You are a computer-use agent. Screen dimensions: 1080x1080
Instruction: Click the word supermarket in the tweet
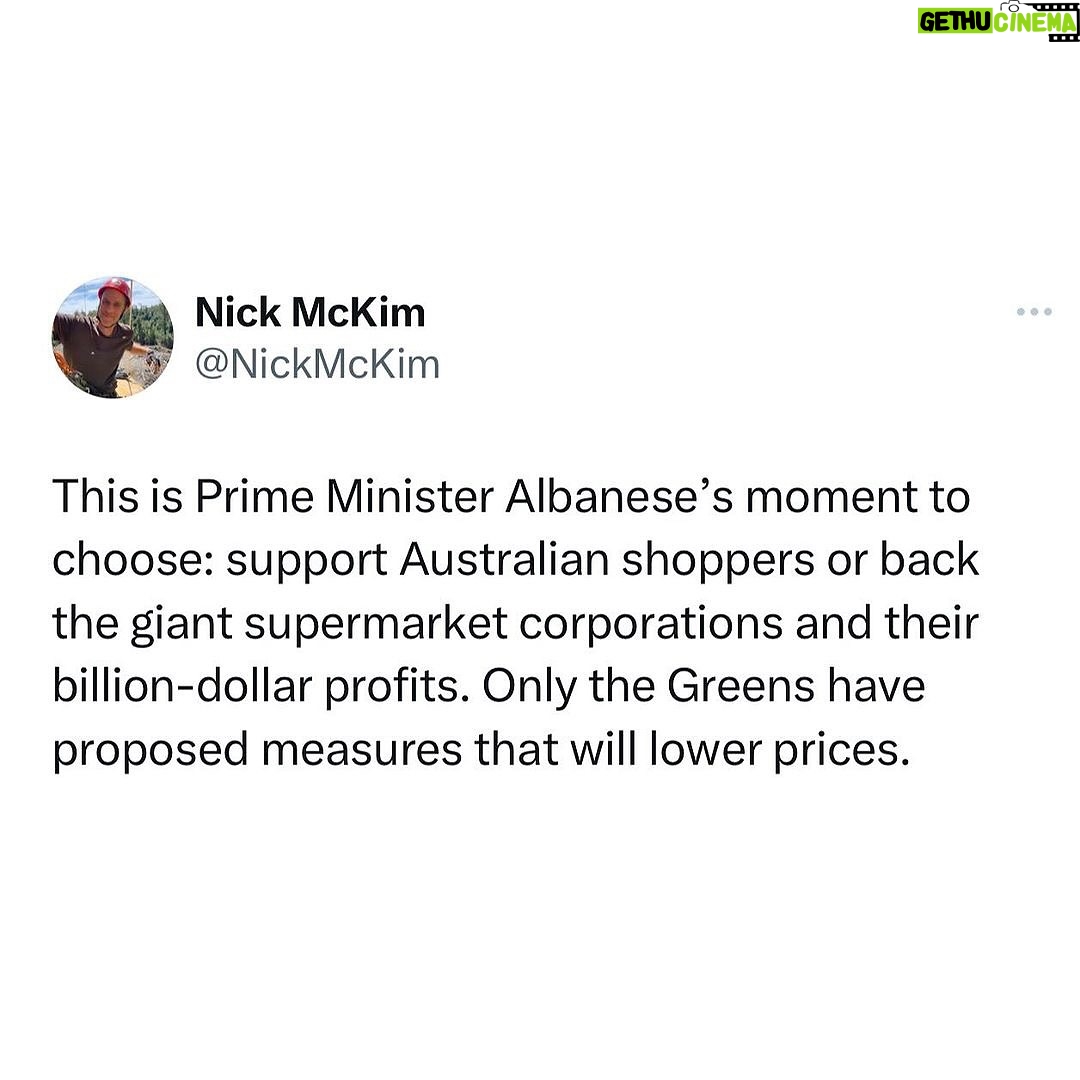[x=375, y=624]
